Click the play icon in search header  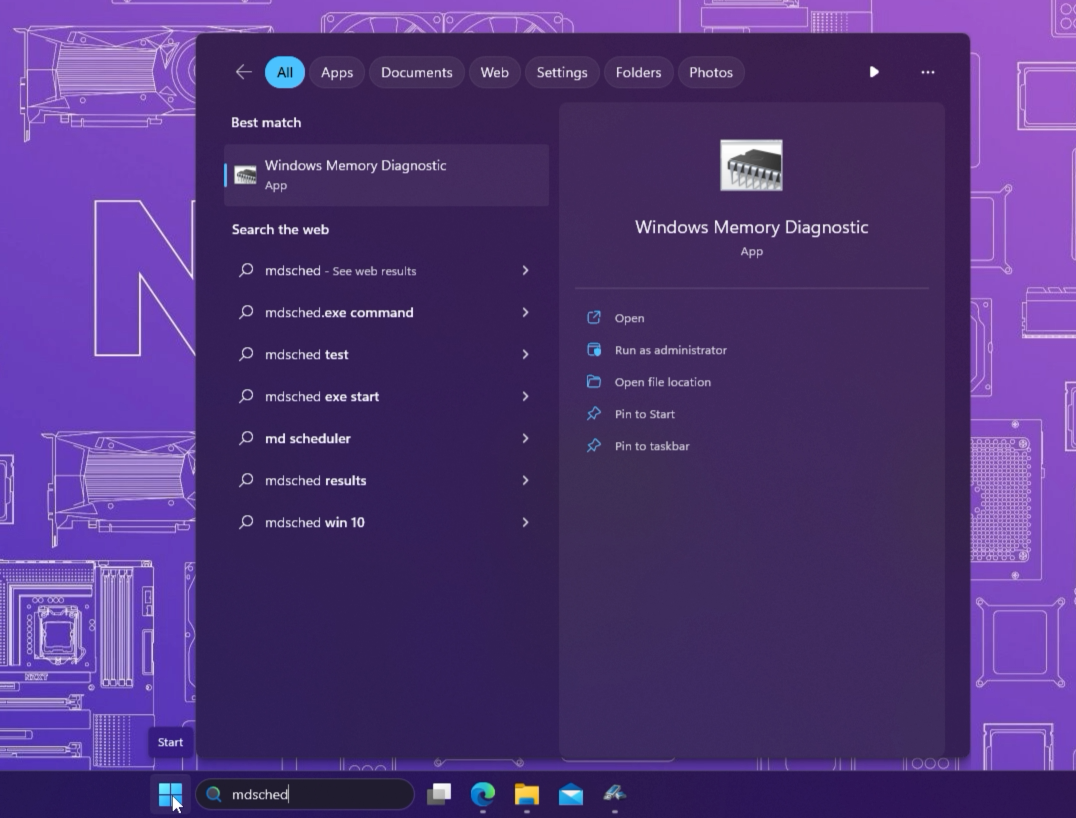(874, 72)
